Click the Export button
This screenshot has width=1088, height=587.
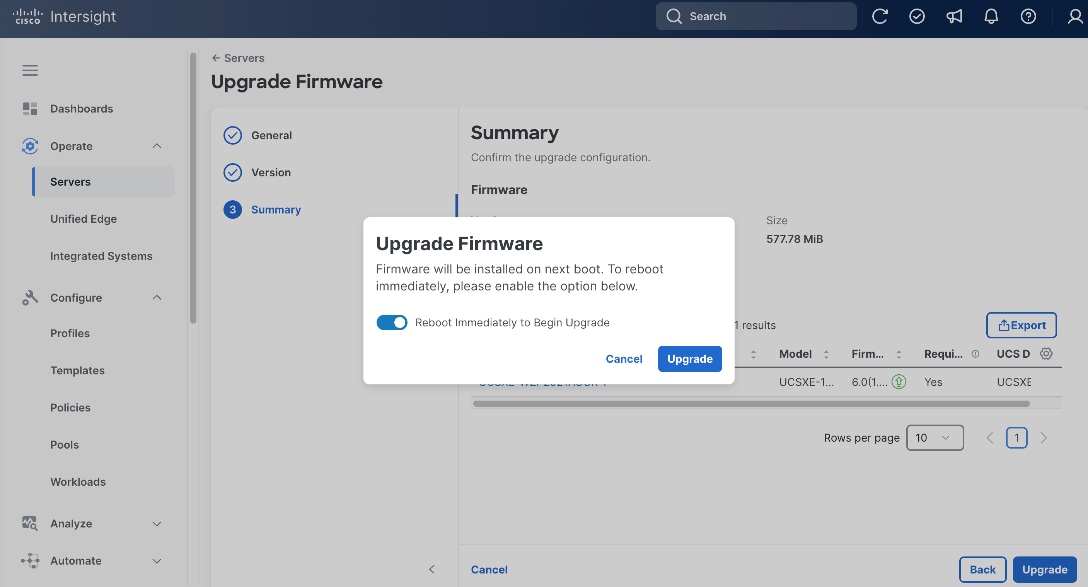coord(1021,325)
